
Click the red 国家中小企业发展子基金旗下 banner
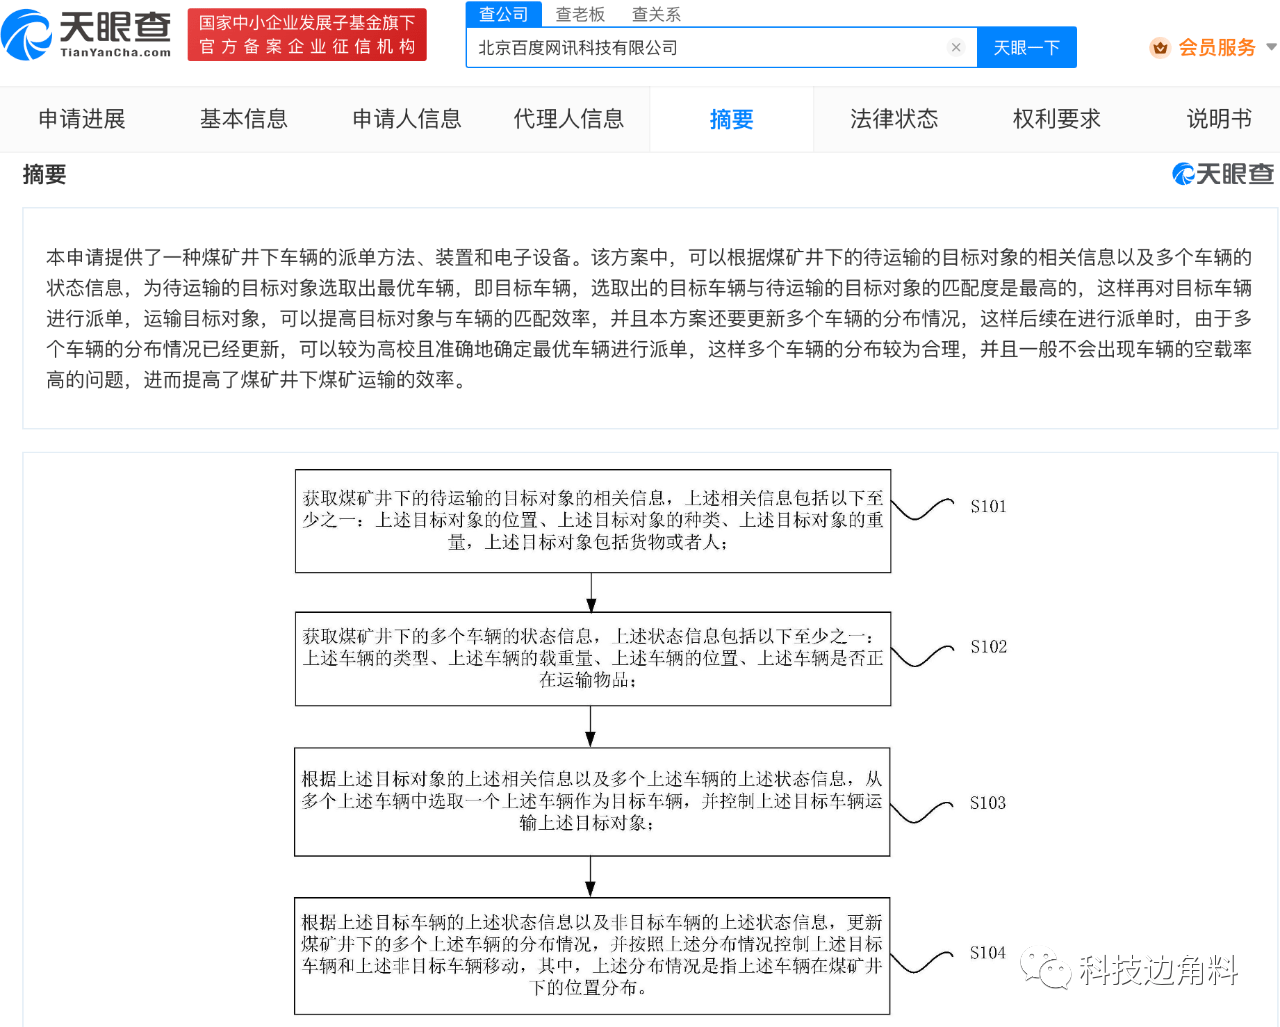point(307,35)
